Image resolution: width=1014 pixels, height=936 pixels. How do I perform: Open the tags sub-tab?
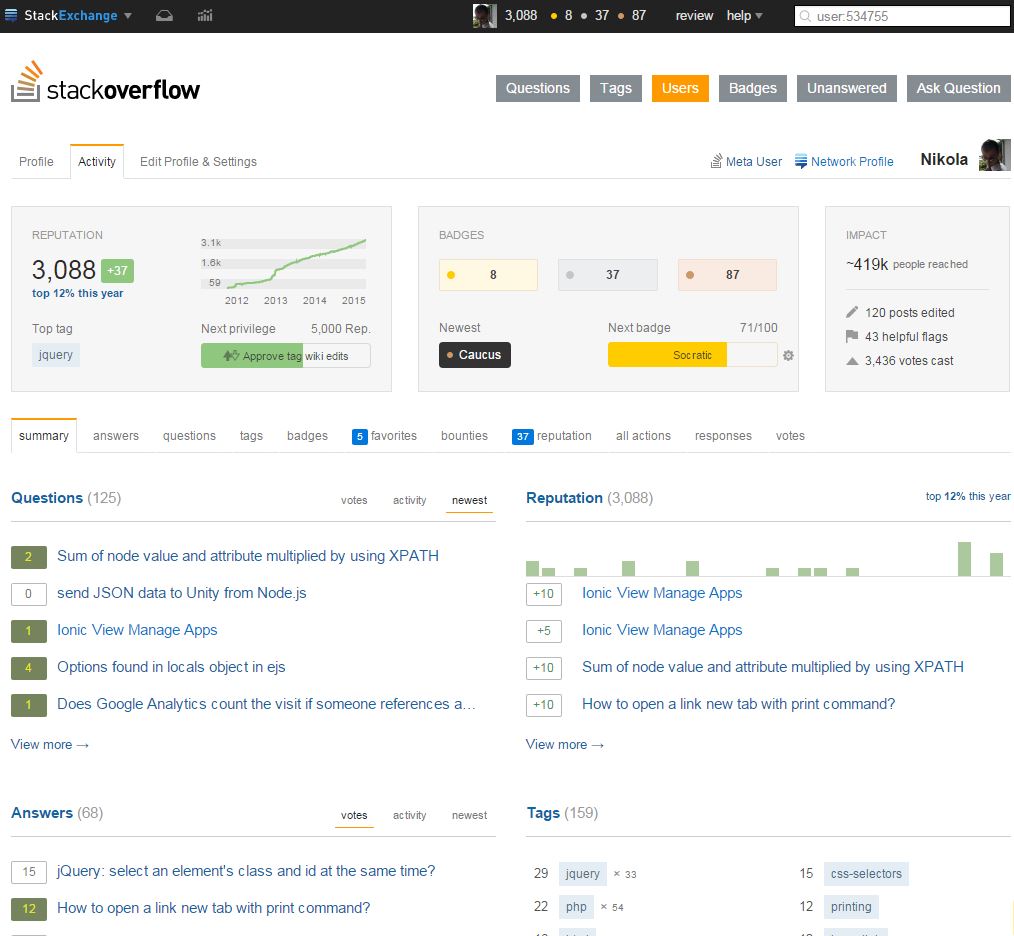pyautogui.click(x=252, y=436)
